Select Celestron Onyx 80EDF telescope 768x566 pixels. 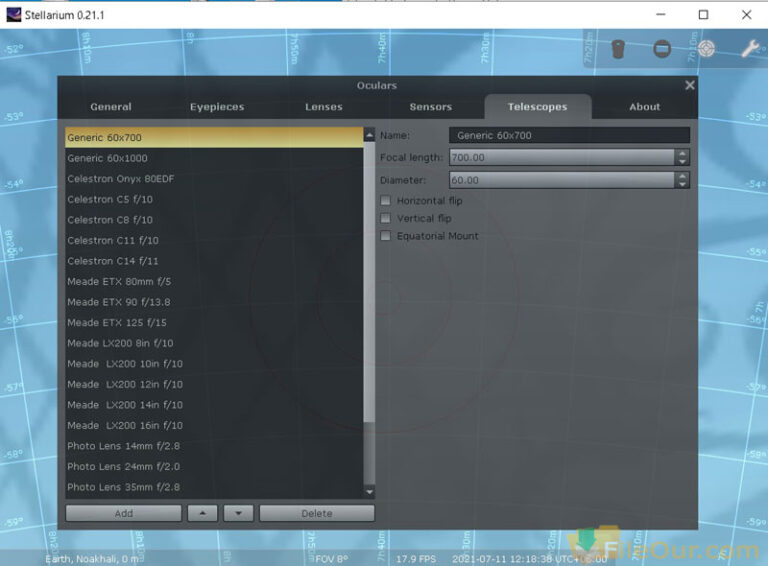tap(214, 179)
